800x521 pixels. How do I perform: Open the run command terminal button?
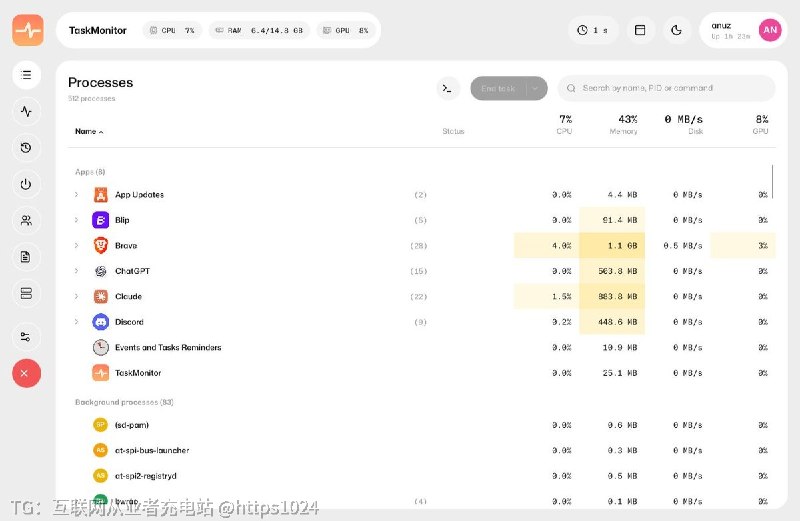coord(447,88)
